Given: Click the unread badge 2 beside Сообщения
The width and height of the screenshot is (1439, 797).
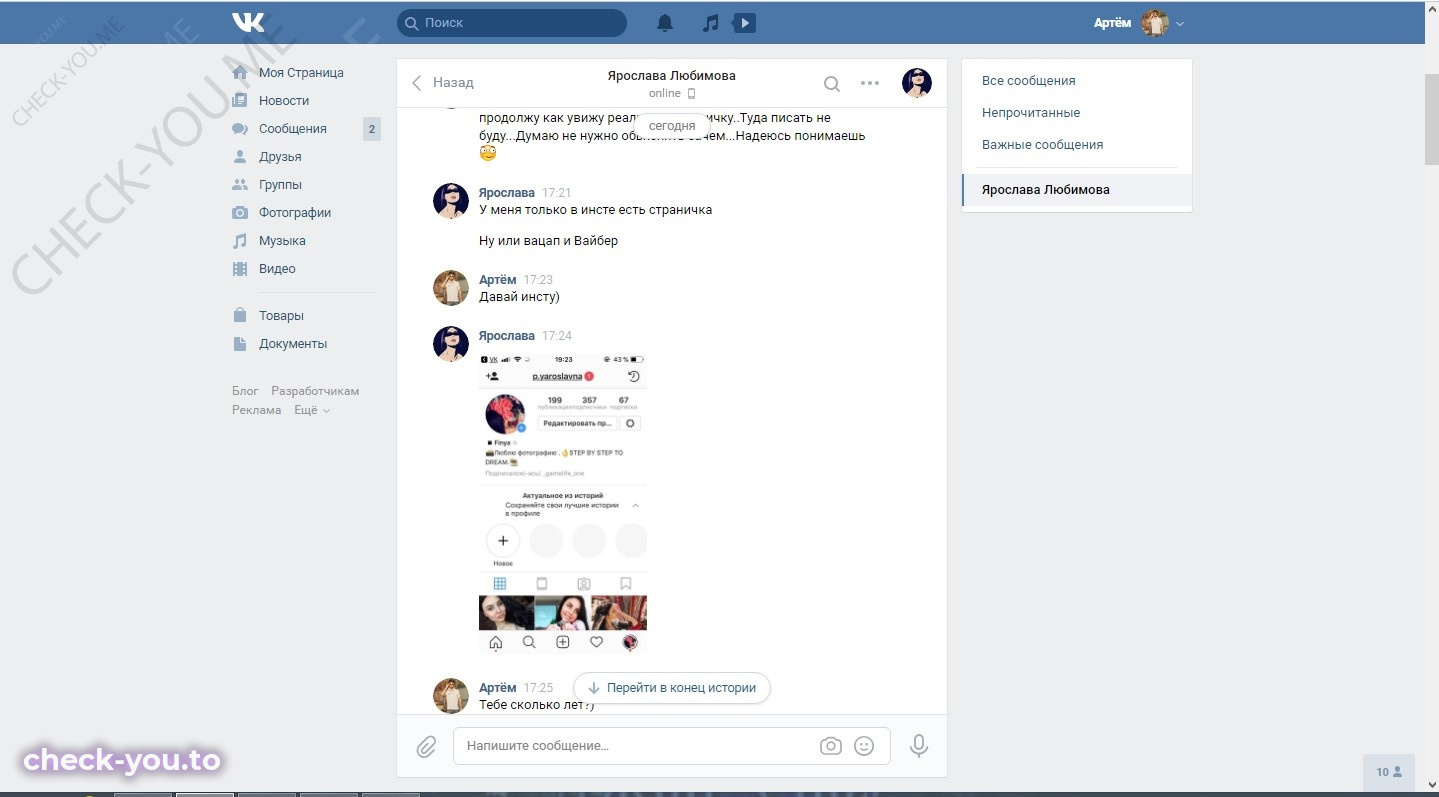Looking at the screenshot, I should click(x=372, y=129).
